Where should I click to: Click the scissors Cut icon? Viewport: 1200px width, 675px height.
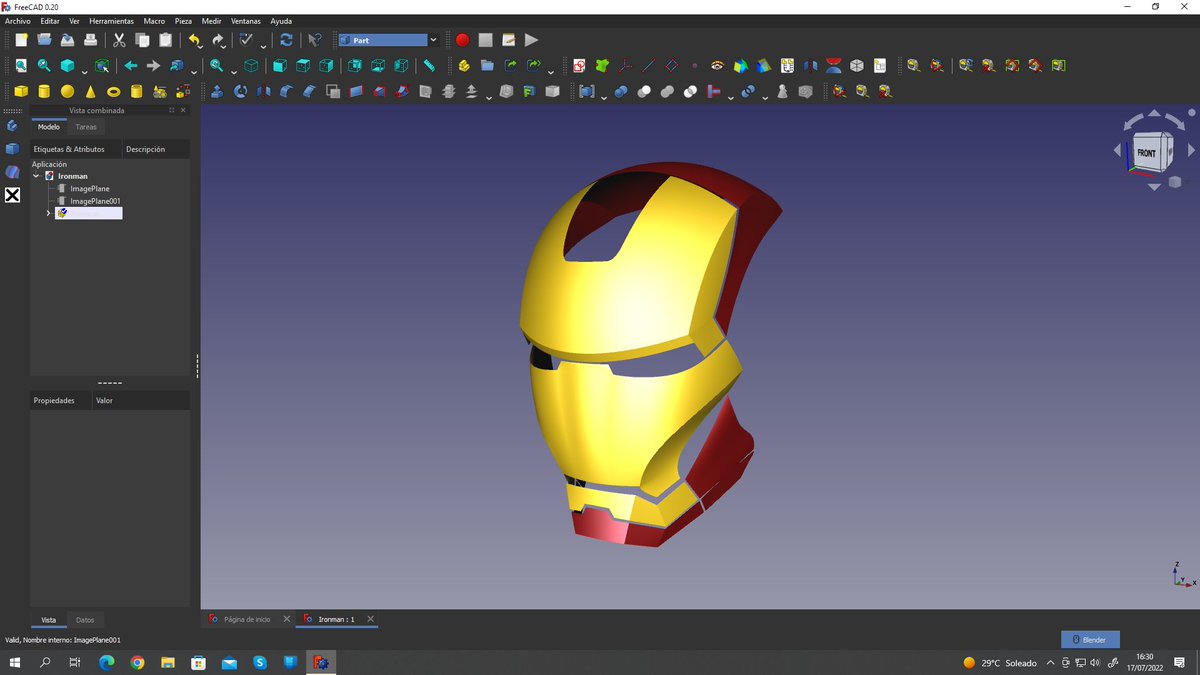click(x=119, y=40)
